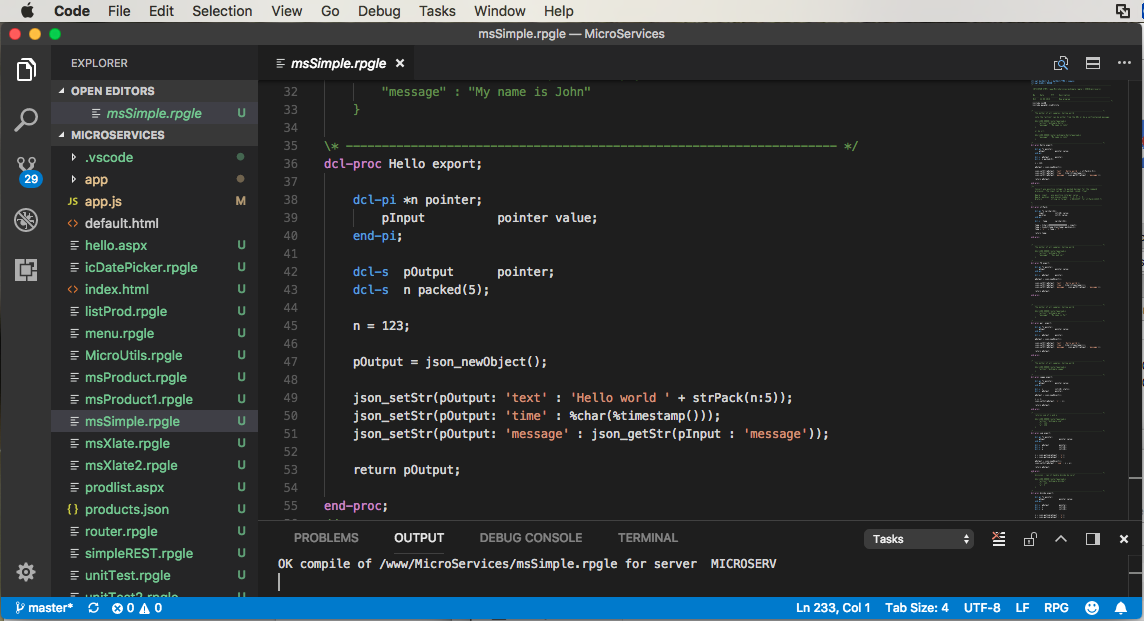Click the macOS menu bar screen mirroring icon
The height and width of the screenshot is (621, 1144).
(1123, 11)
